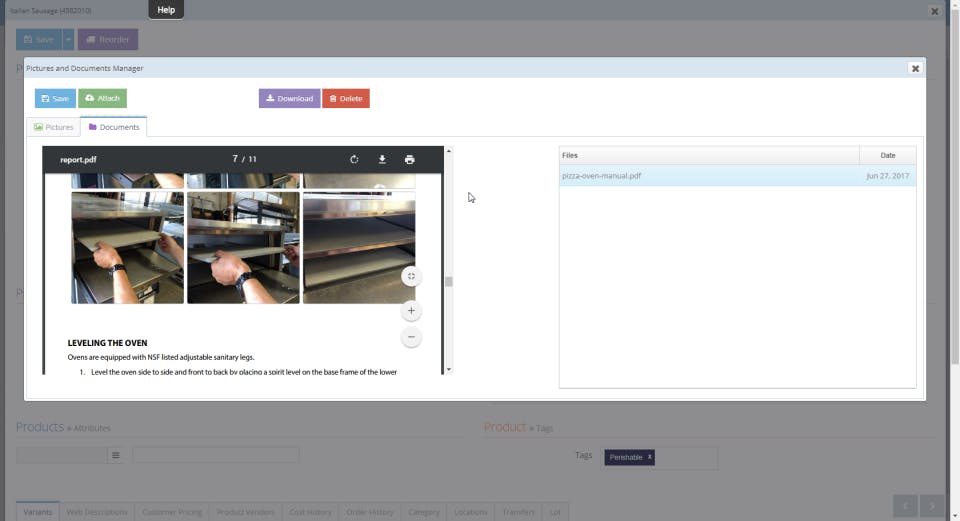Download the PDF from viewer toolbar
The image size is (960, 521).
pos(382,159)
